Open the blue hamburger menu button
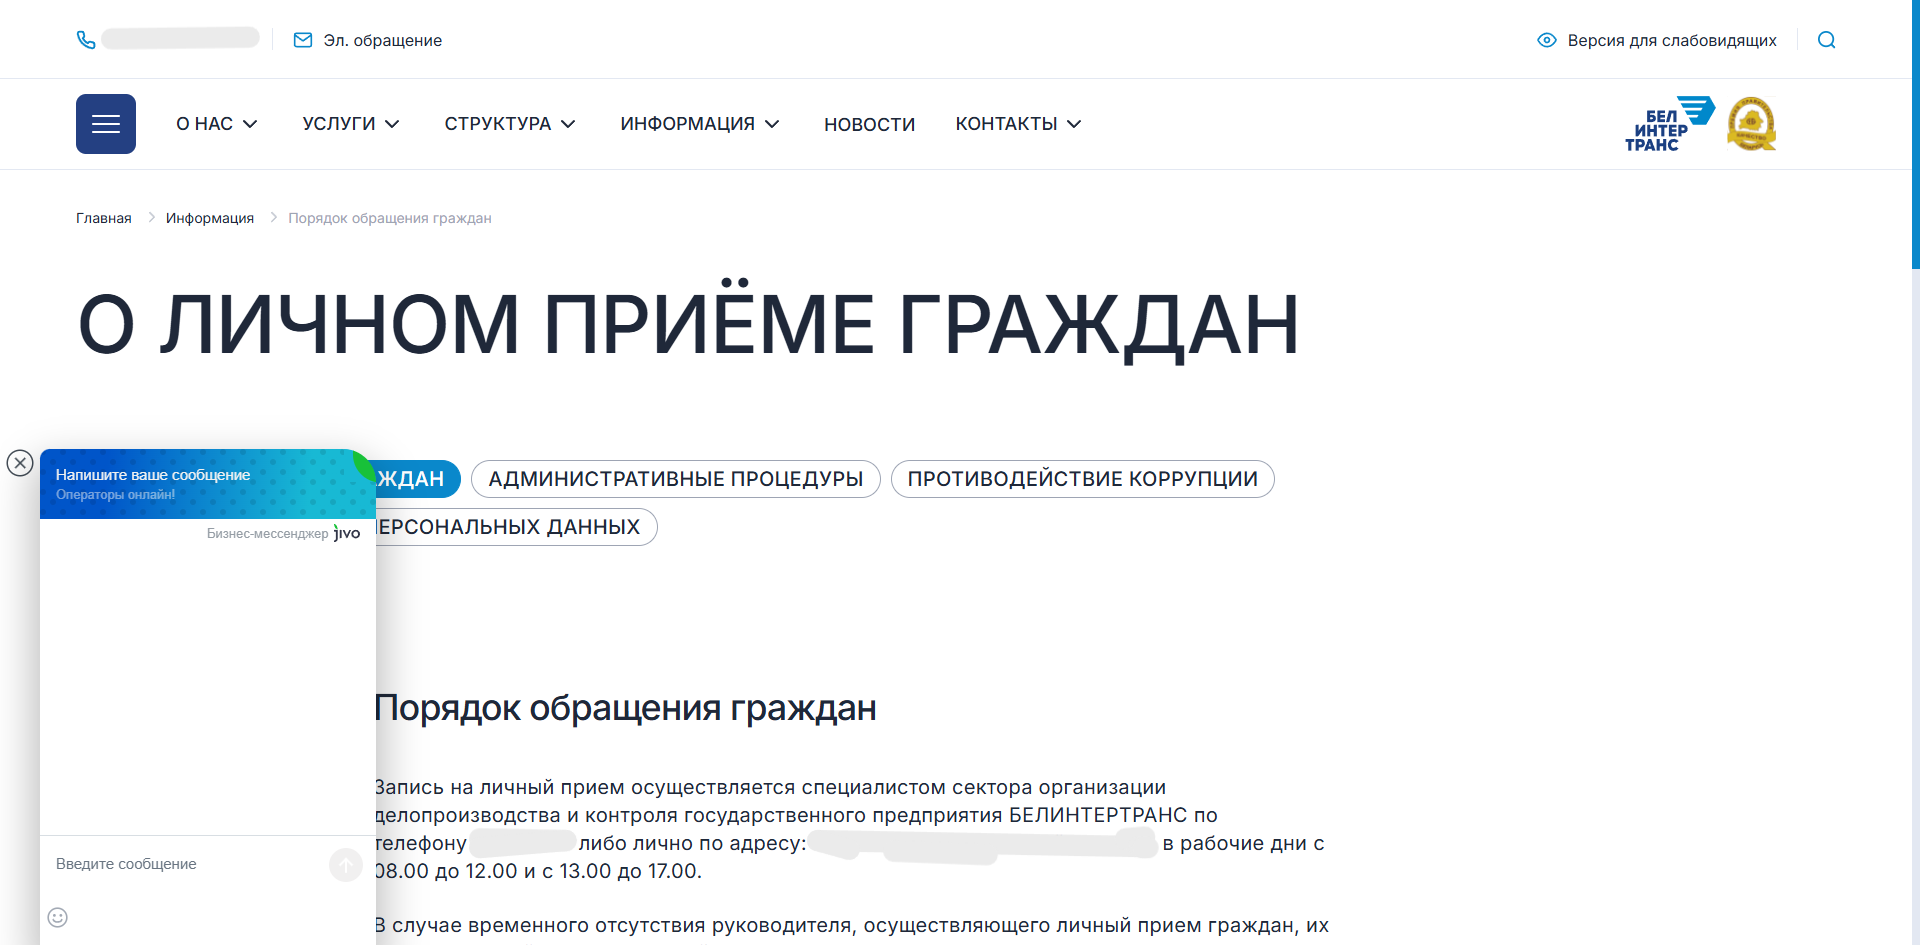This screenshot has width=1920, height=945. tap(106, 124)
